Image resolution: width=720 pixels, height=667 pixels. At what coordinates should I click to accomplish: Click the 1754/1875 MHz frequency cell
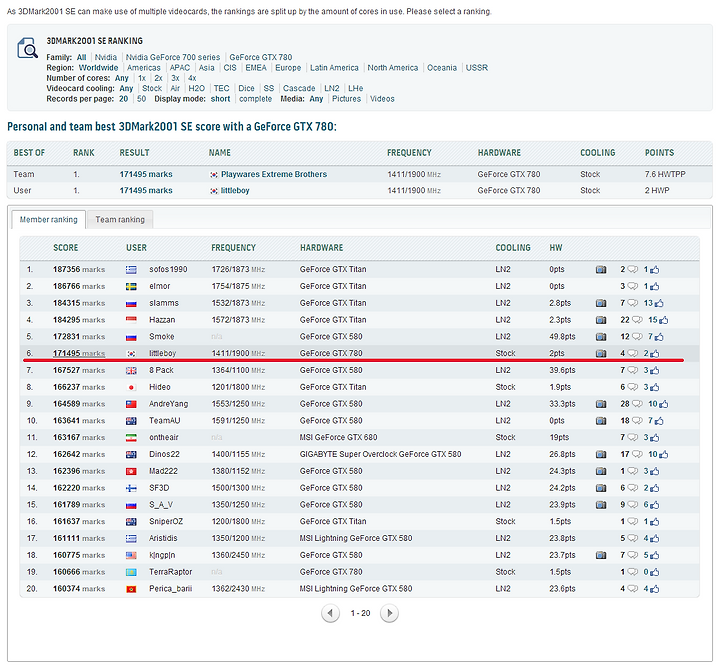pos(238,286)
